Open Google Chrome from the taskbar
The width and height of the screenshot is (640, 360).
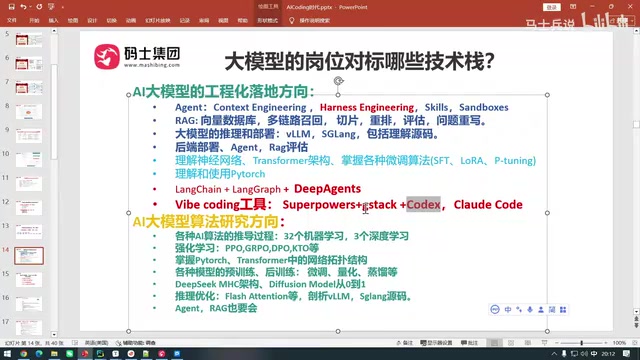pyautogui.click(x=24, y=354)
